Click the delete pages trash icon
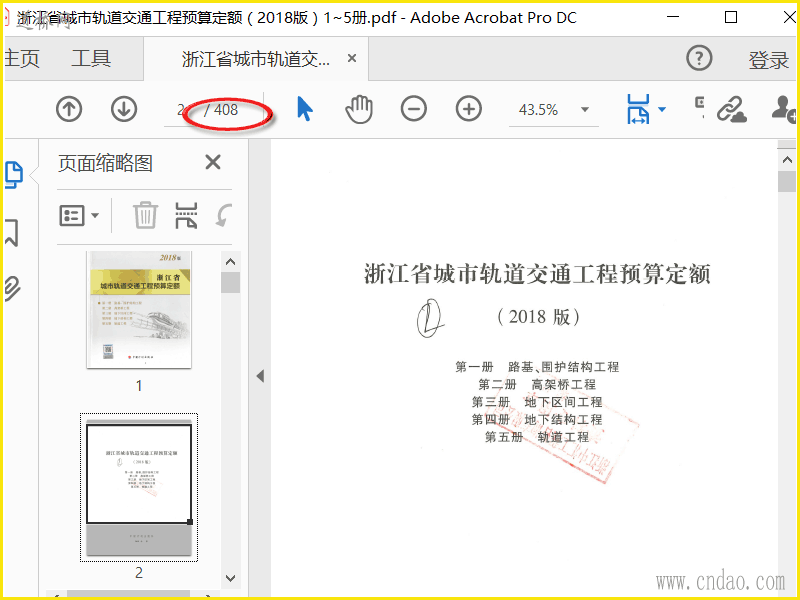The image size is (800, 600). tap(145, 215)
